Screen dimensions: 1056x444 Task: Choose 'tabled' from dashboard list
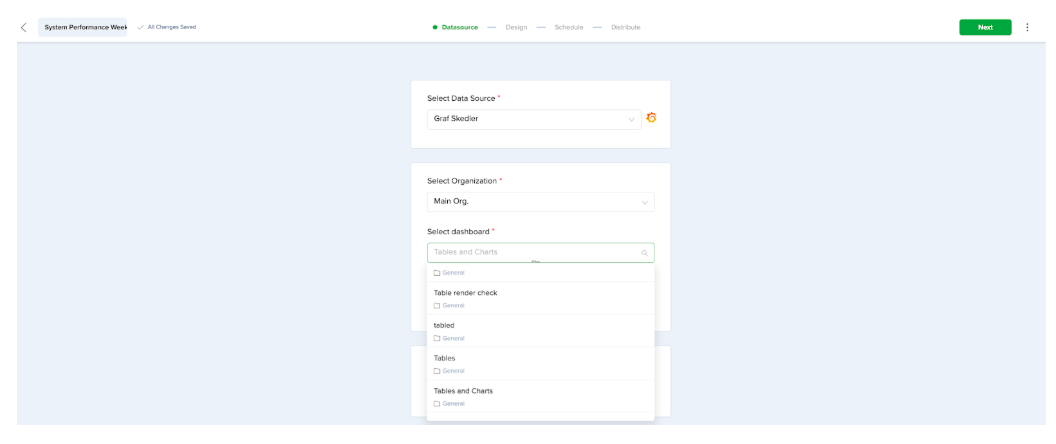click(x=444, y=325)
